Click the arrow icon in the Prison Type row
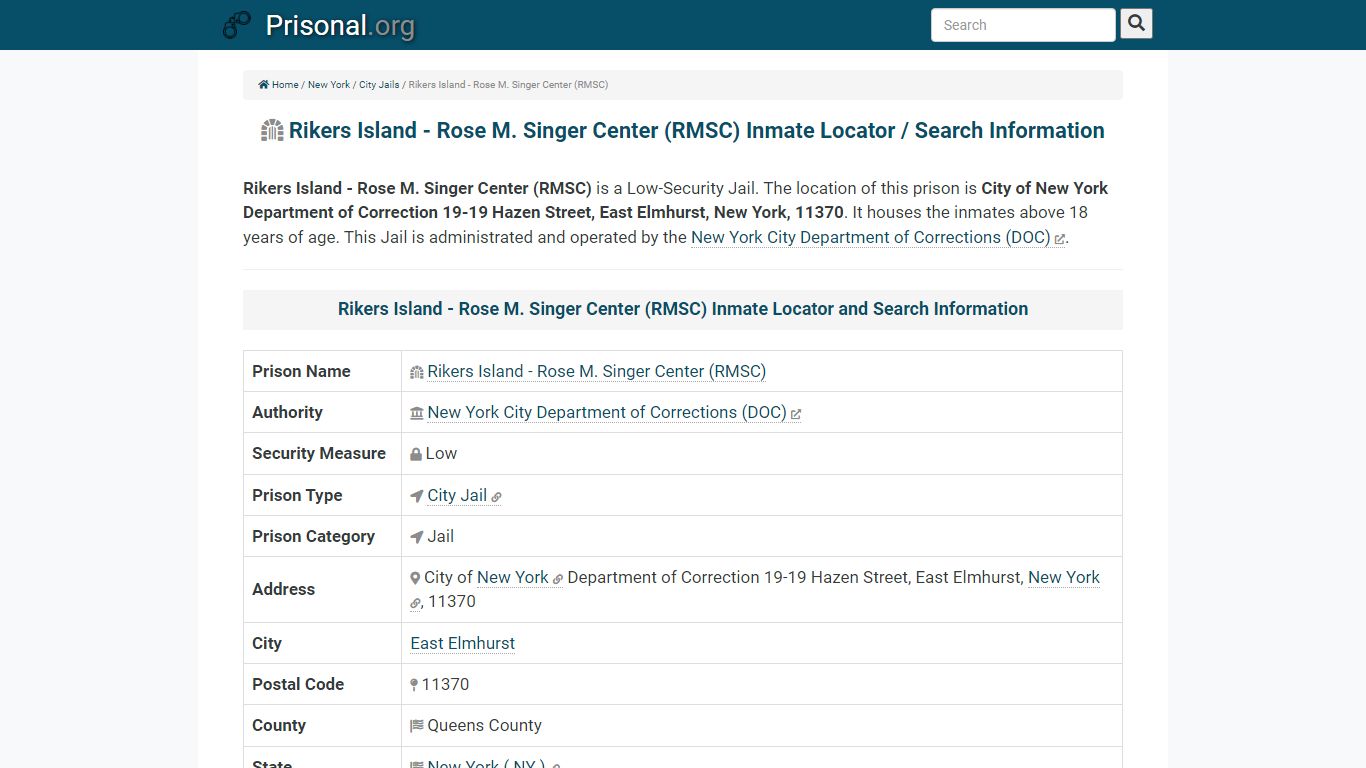This screenshot has height=768, width=1366. coord(417,496)
